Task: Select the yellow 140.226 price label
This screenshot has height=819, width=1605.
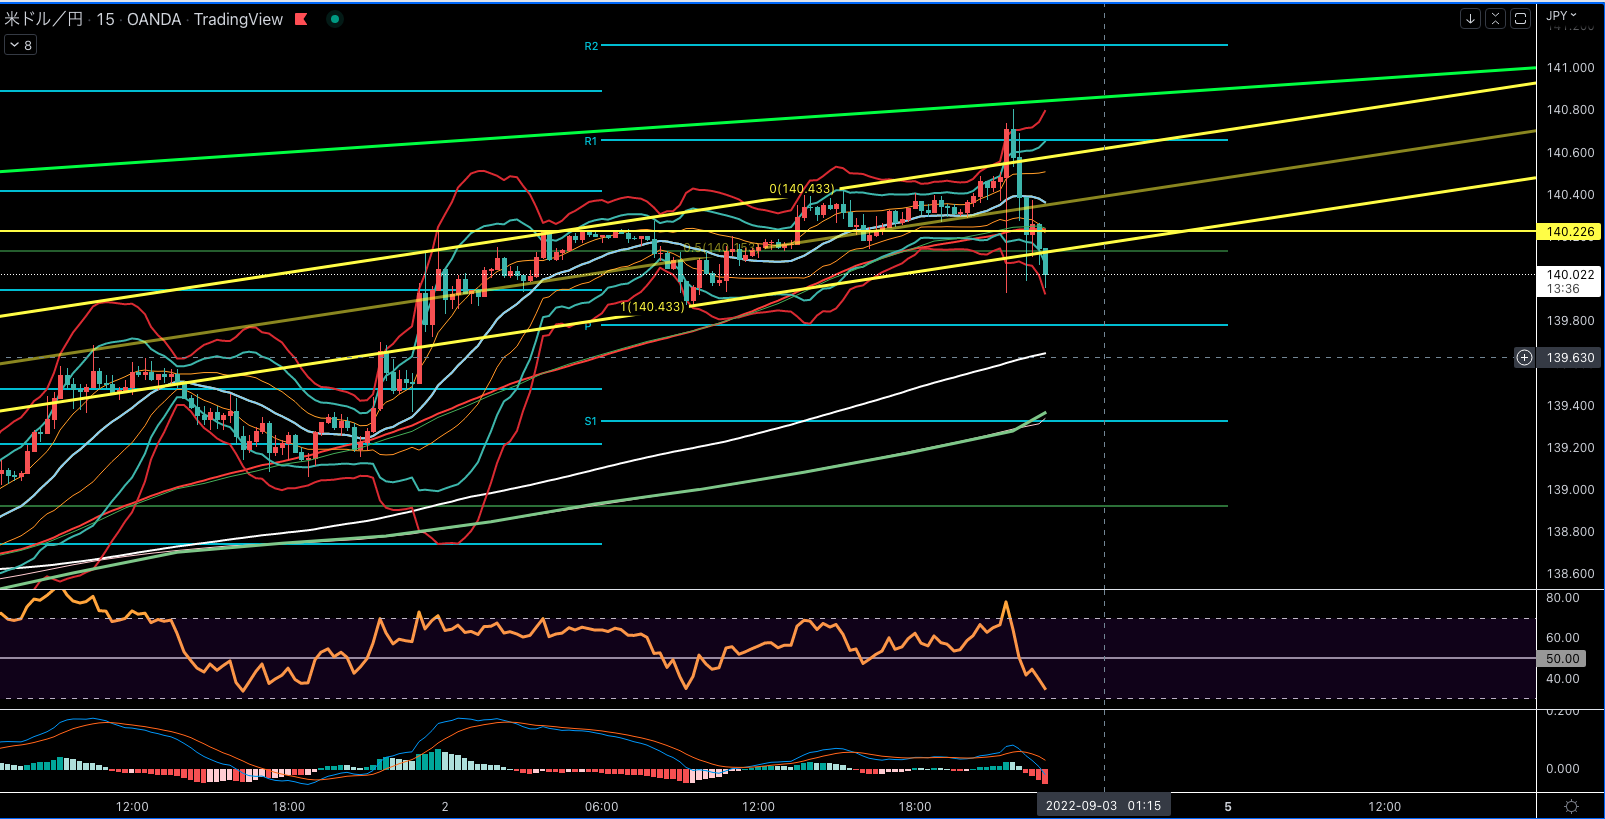Action: tap(1570, 231)
